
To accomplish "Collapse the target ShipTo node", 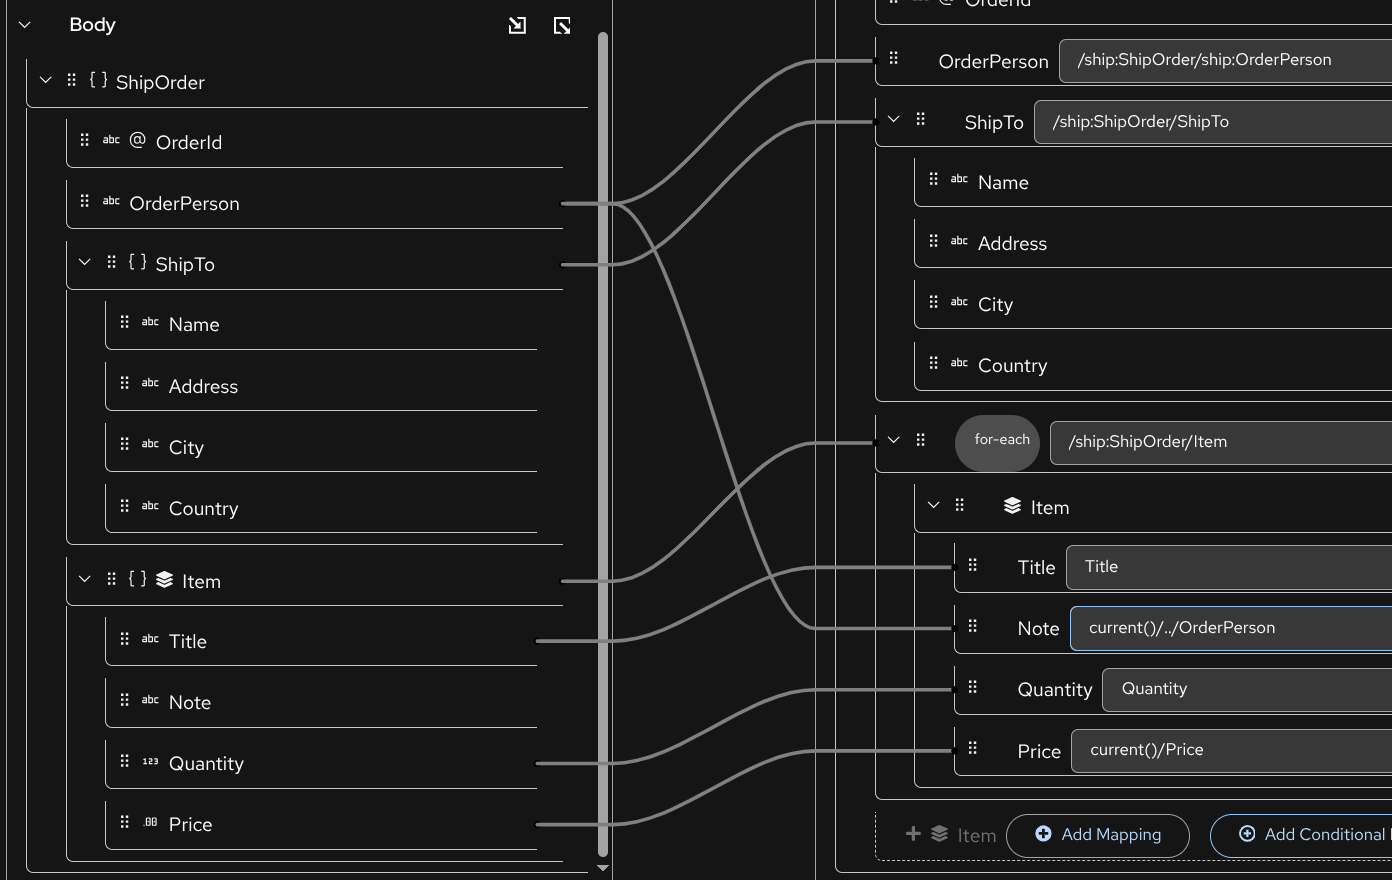I will click(x=893, y=119).
